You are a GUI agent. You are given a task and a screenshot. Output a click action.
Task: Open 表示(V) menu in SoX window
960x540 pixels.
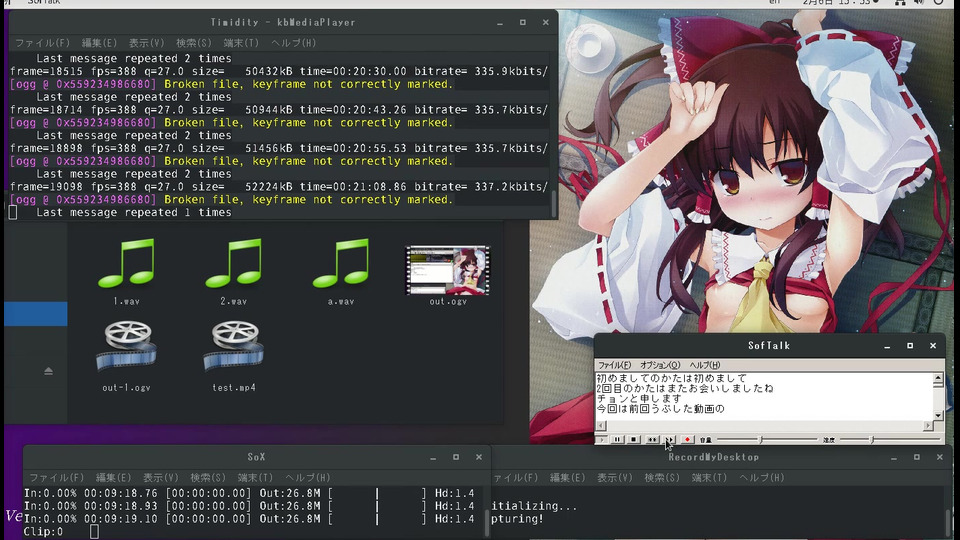(x=160, y=478)
